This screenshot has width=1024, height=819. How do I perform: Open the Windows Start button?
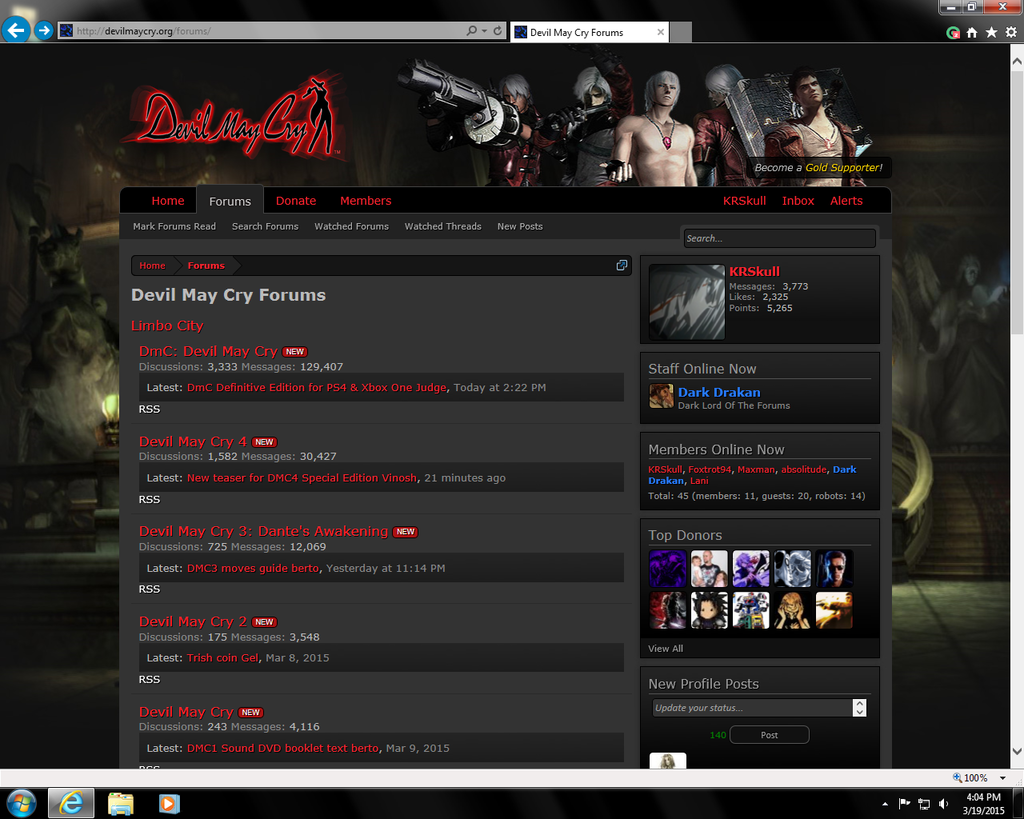coord(21,803)
